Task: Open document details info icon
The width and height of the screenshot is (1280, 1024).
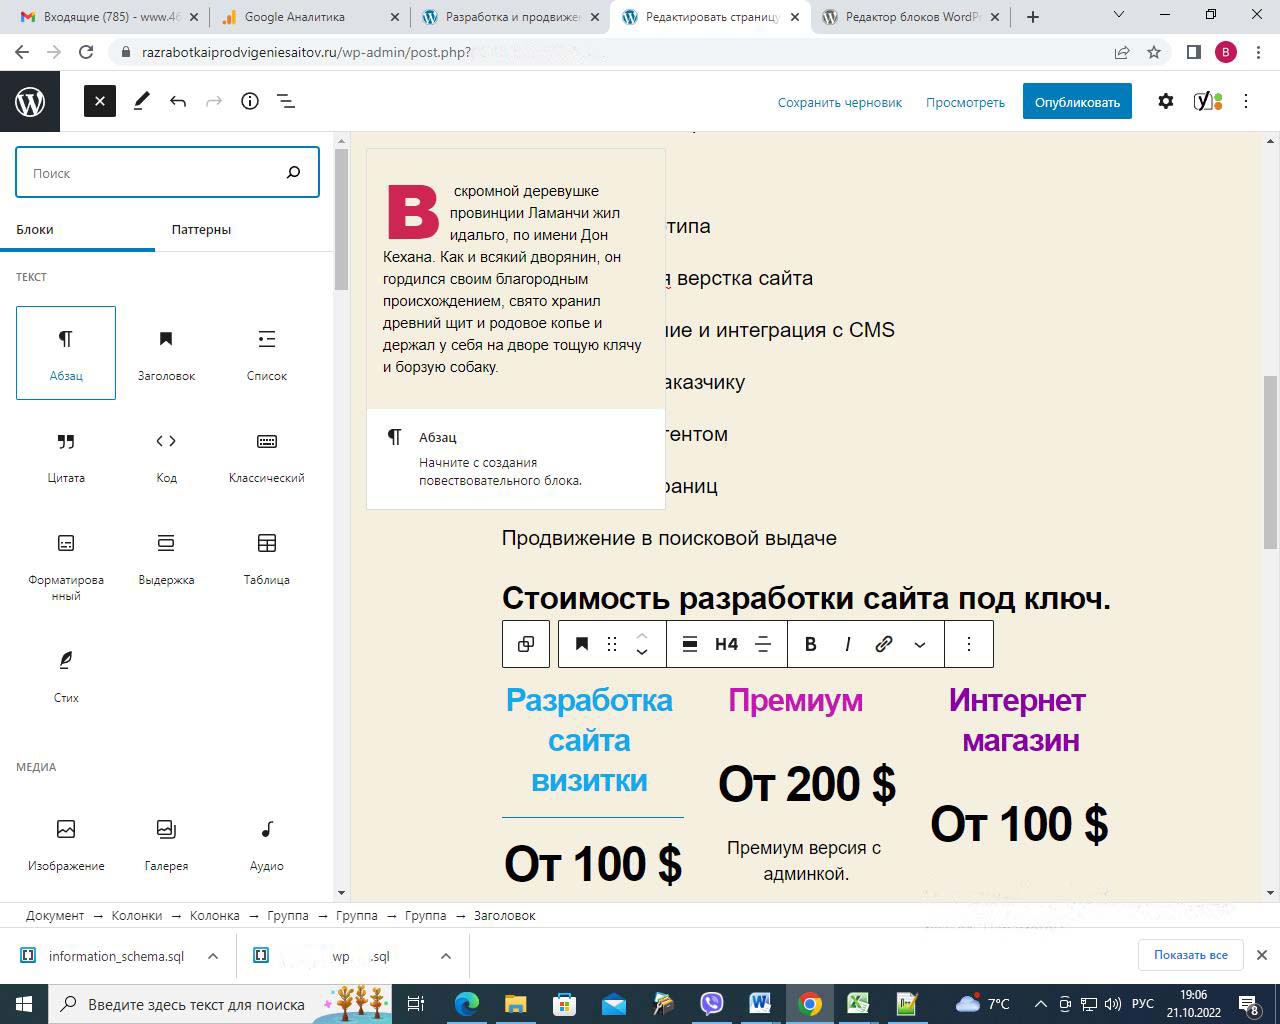Action: tap(250, 101)
